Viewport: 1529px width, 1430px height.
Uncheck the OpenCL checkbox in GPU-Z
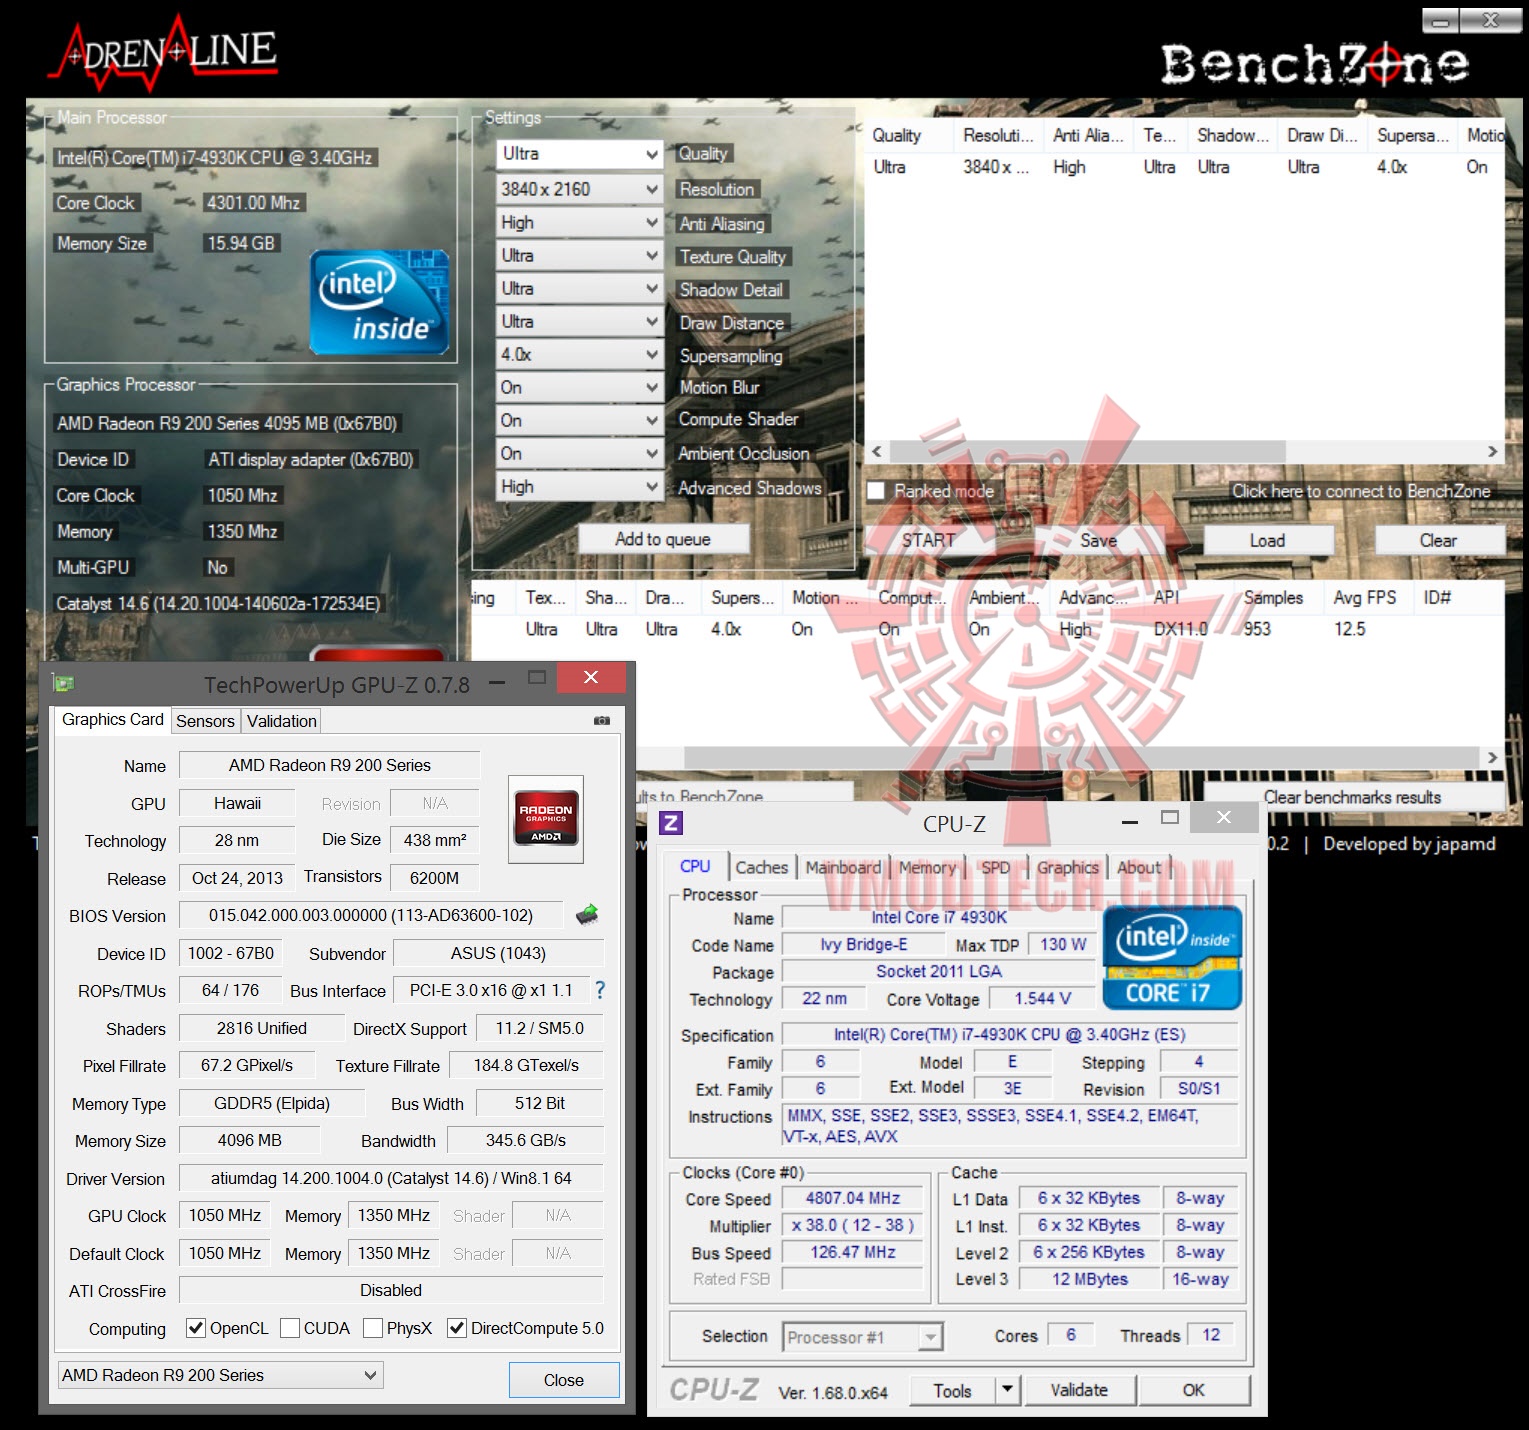click(196, 1328)
